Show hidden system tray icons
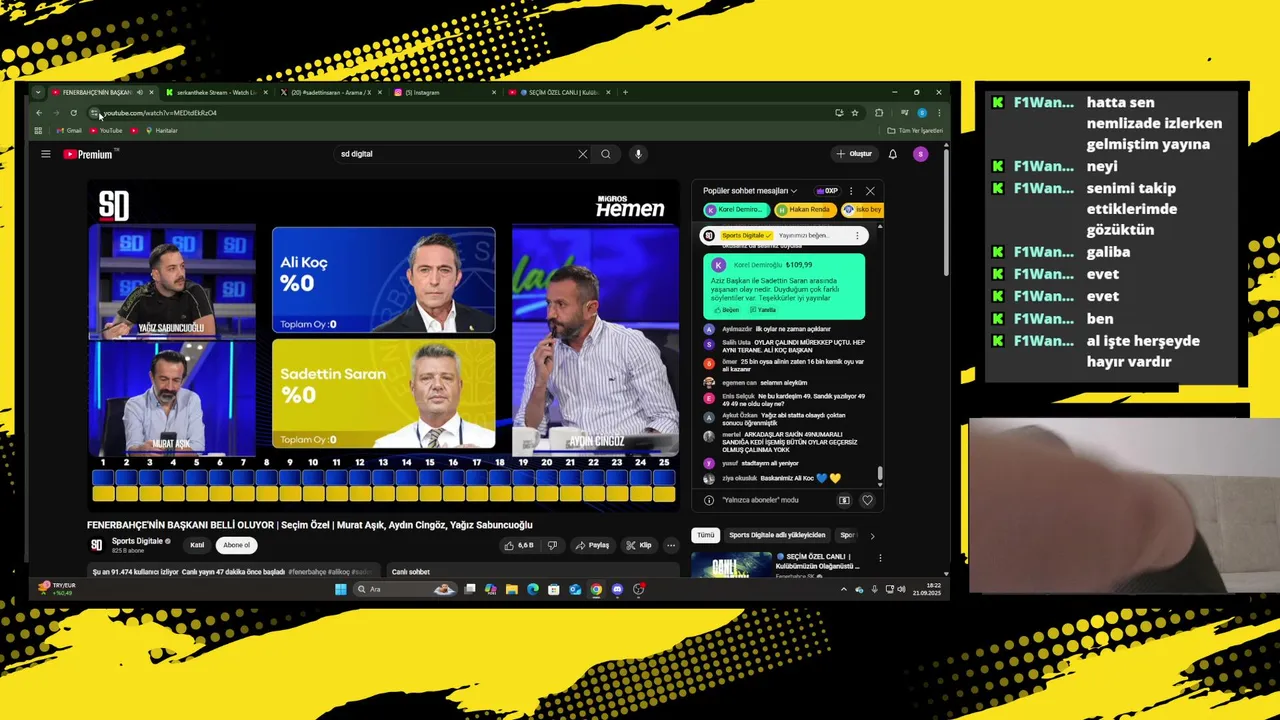This screenshot has width=1280, height=720. tap(844, 589)
